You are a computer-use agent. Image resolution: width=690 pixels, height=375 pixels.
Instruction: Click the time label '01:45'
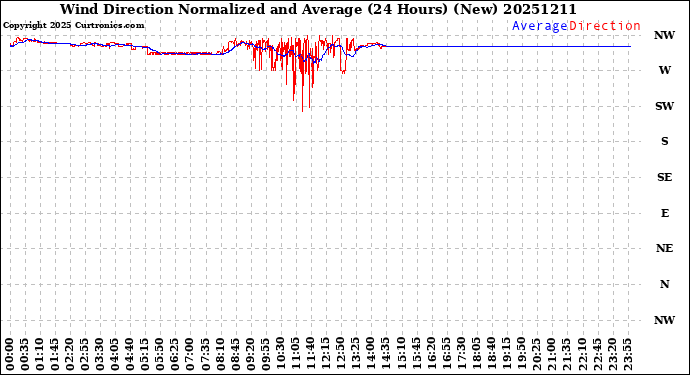click(x=55, y=355)
